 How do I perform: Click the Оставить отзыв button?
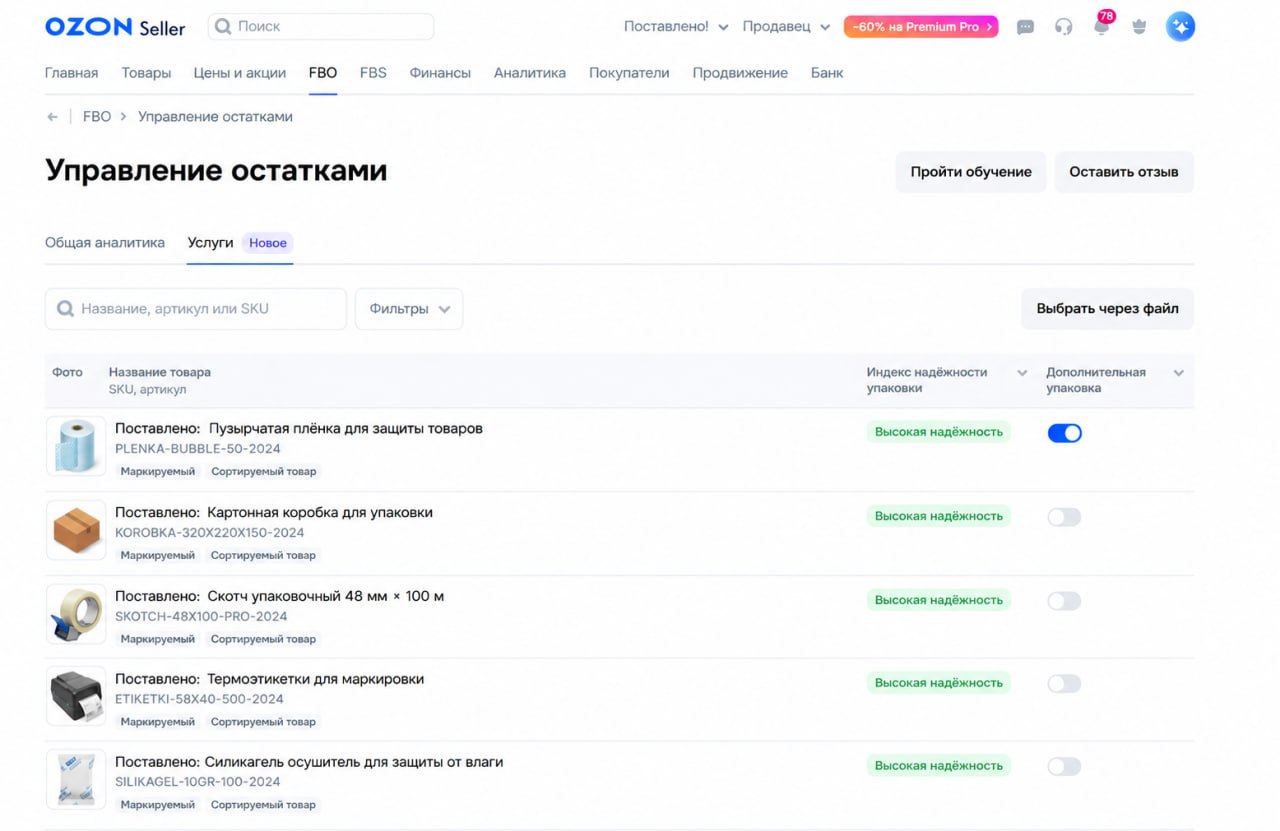(x=1124, y=172)
